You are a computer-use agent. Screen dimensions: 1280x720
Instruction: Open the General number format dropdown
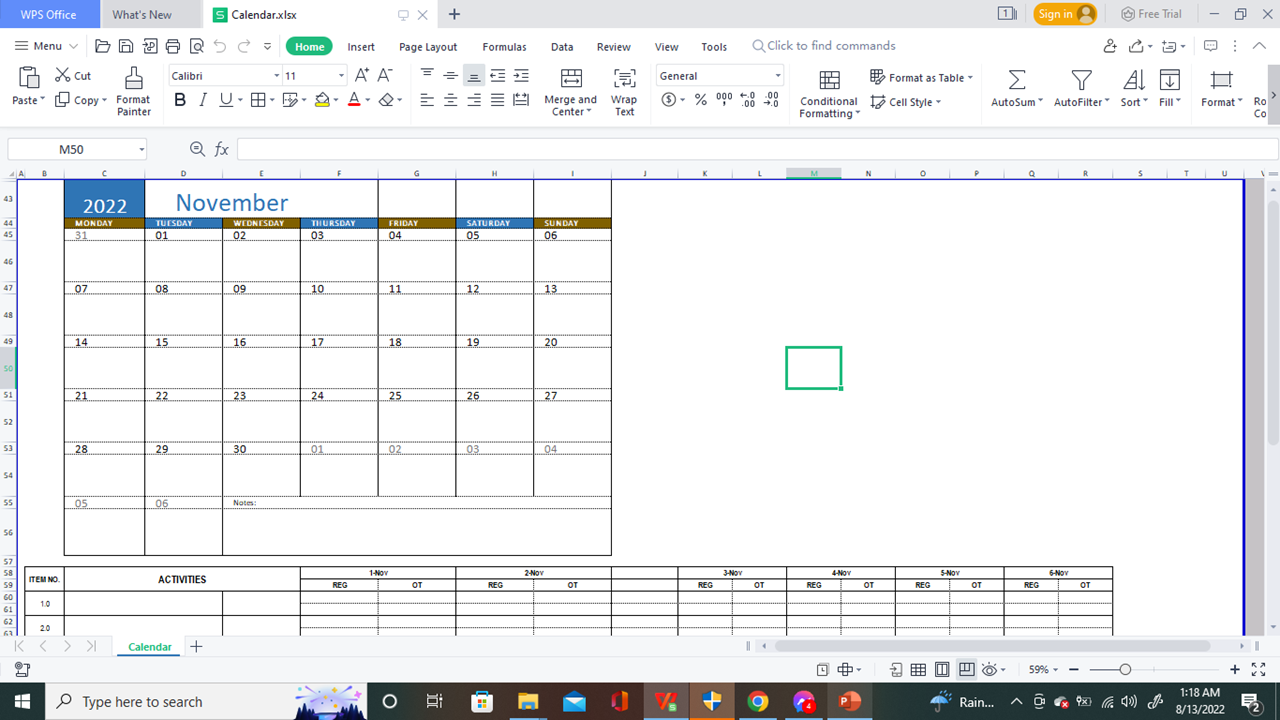[x=778, y=76]
